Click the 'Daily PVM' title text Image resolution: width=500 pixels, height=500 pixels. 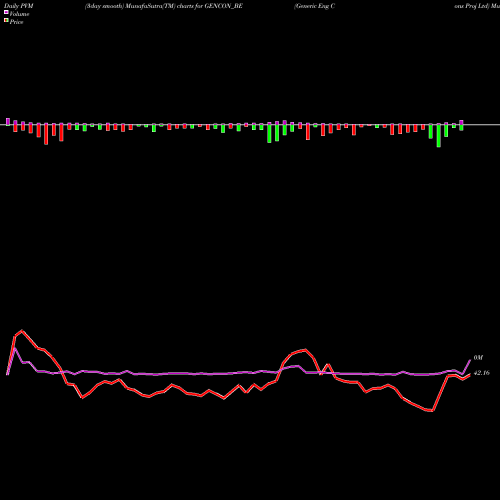19,6
